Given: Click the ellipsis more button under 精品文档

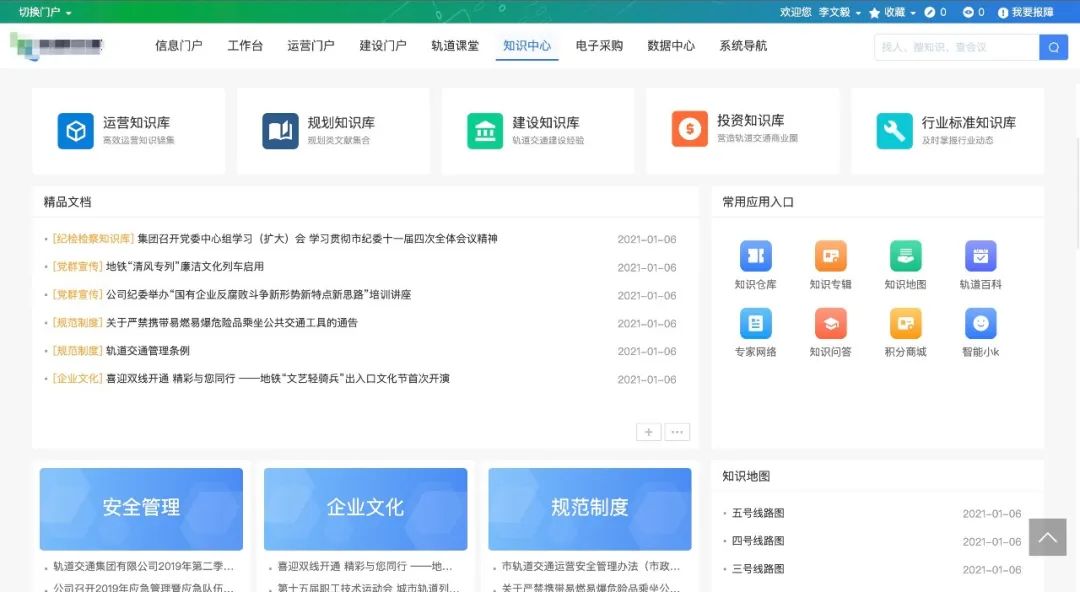Looking at the screenshot, I should pos(677,432).
